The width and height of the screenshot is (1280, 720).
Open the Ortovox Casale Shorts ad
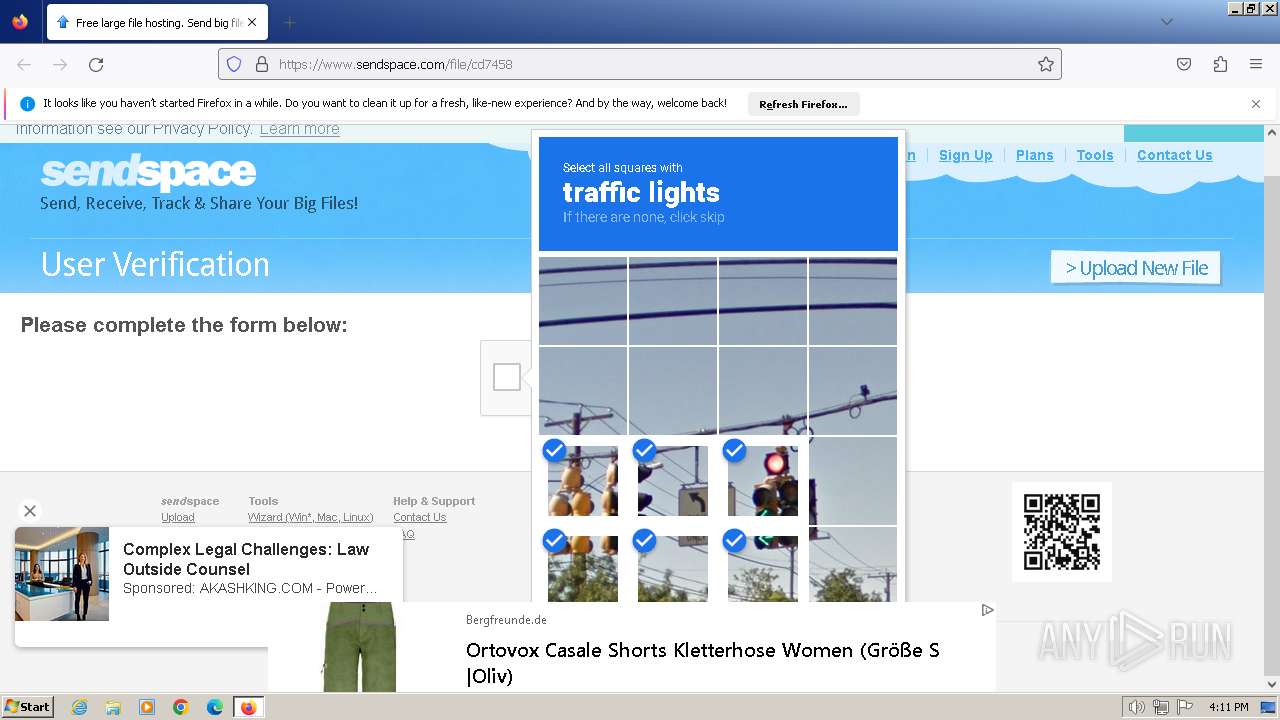(x=703, y=663)
